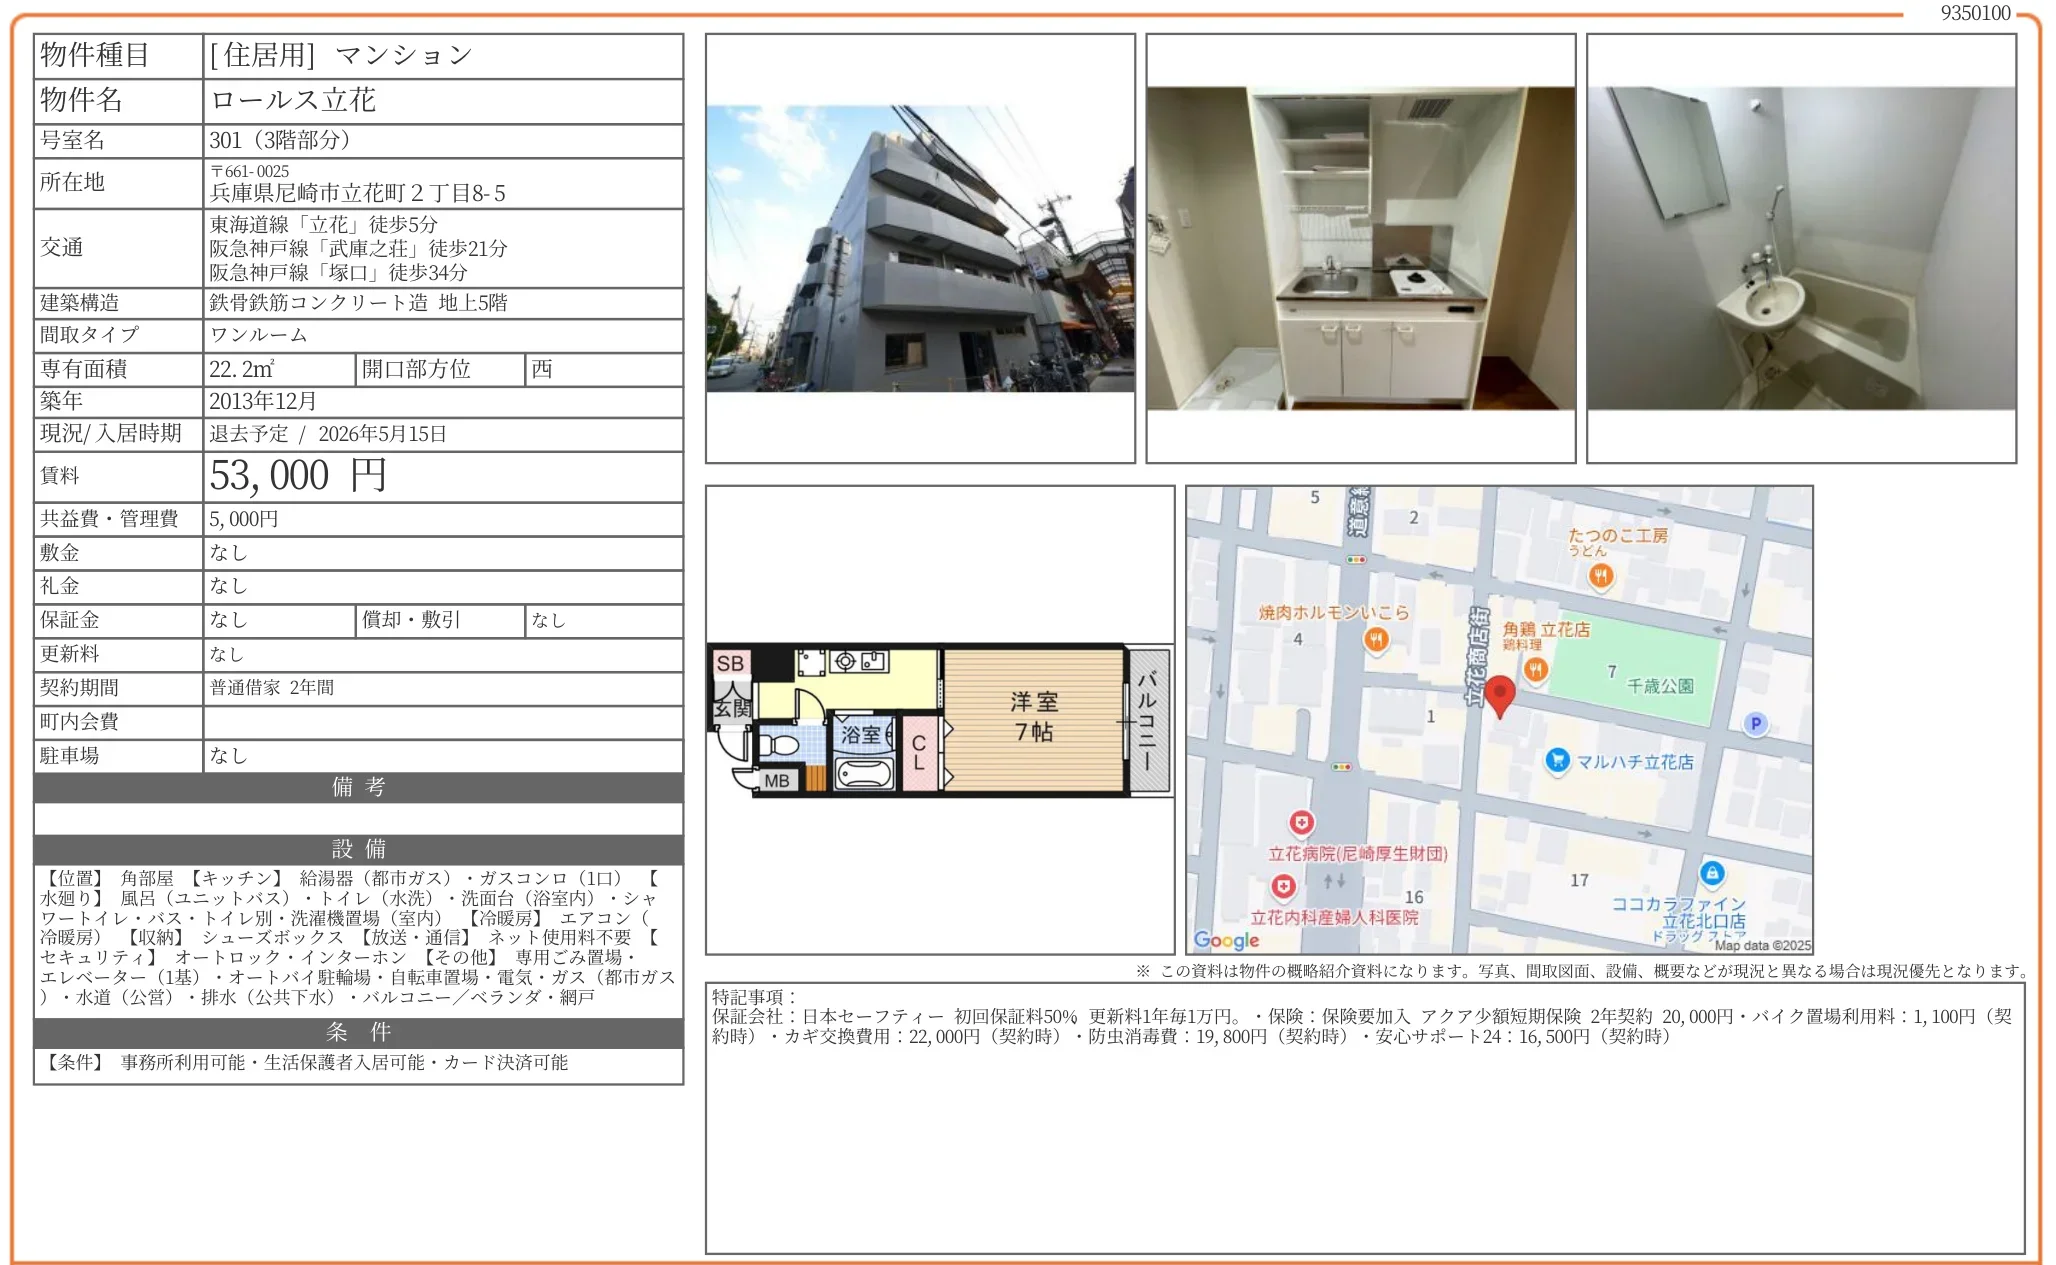Open the building exterior photo
The image size is (2056, 1265).
[920, 248]
